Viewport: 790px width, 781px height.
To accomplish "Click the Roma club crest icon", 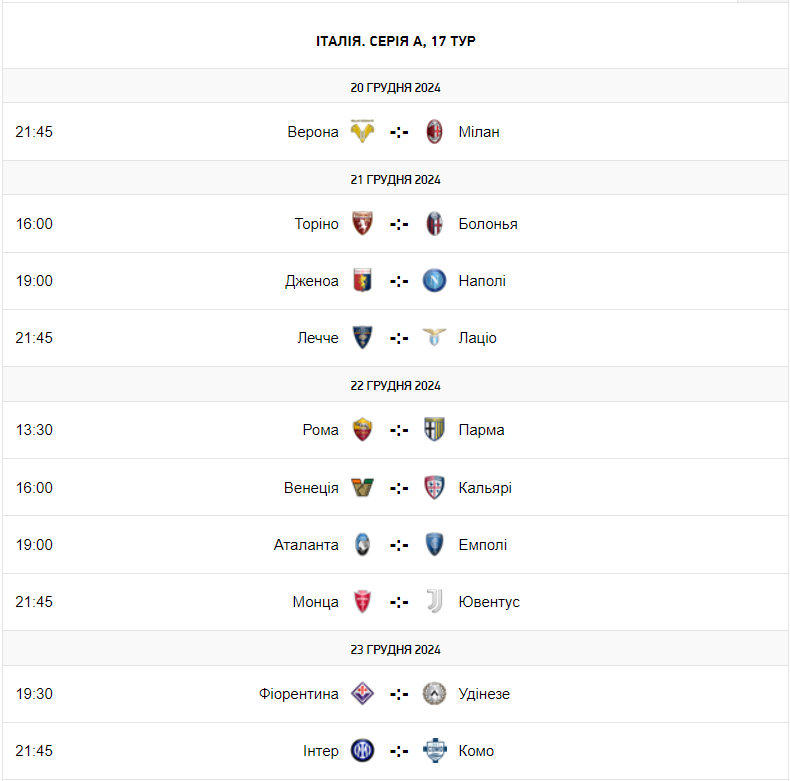I will point(362,430).
